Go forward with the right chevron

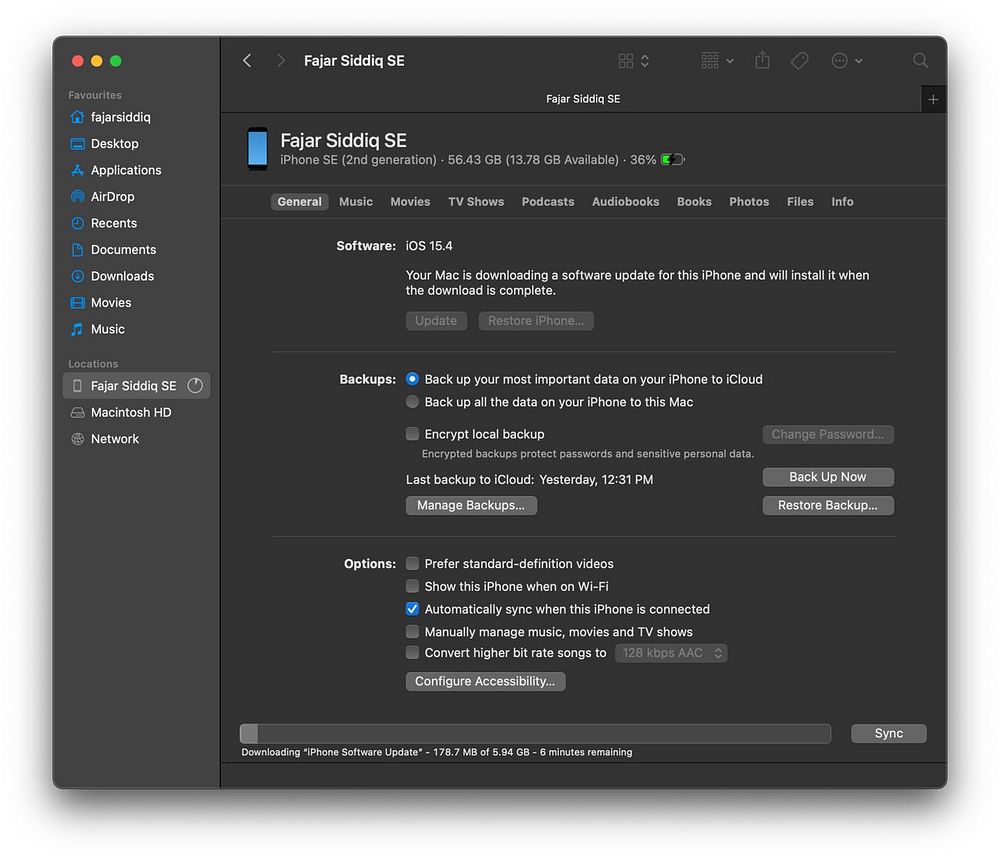[280, 61]
